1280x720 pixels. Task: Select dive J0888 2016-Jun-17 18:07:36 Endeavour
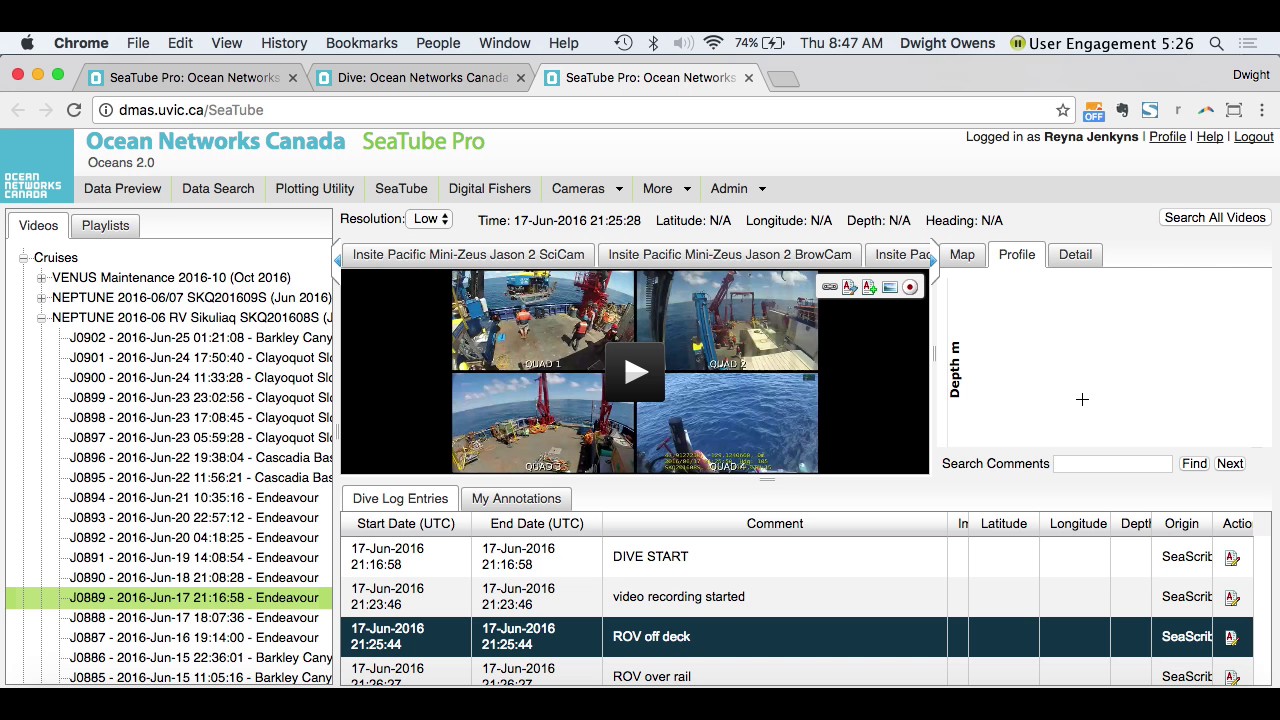[x=194, y=618]
